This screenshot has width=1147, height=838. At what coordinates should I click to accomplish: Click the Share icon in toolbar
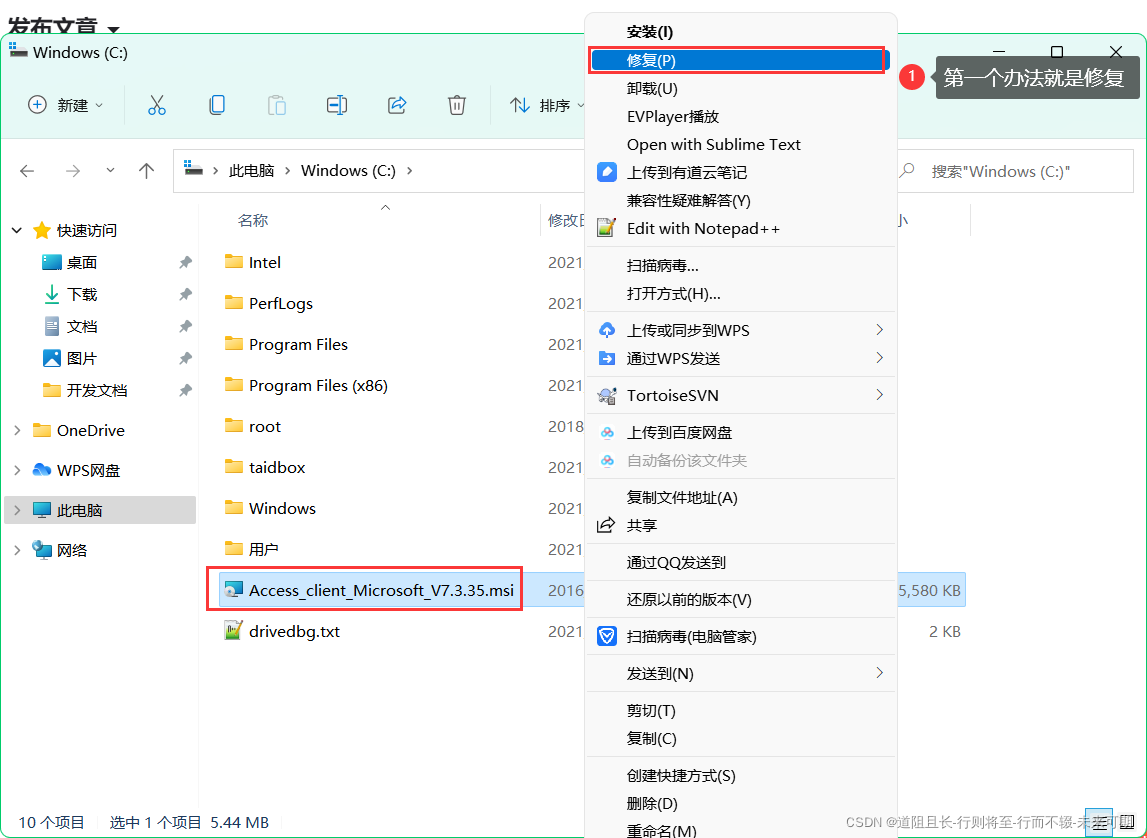(396, 105)
